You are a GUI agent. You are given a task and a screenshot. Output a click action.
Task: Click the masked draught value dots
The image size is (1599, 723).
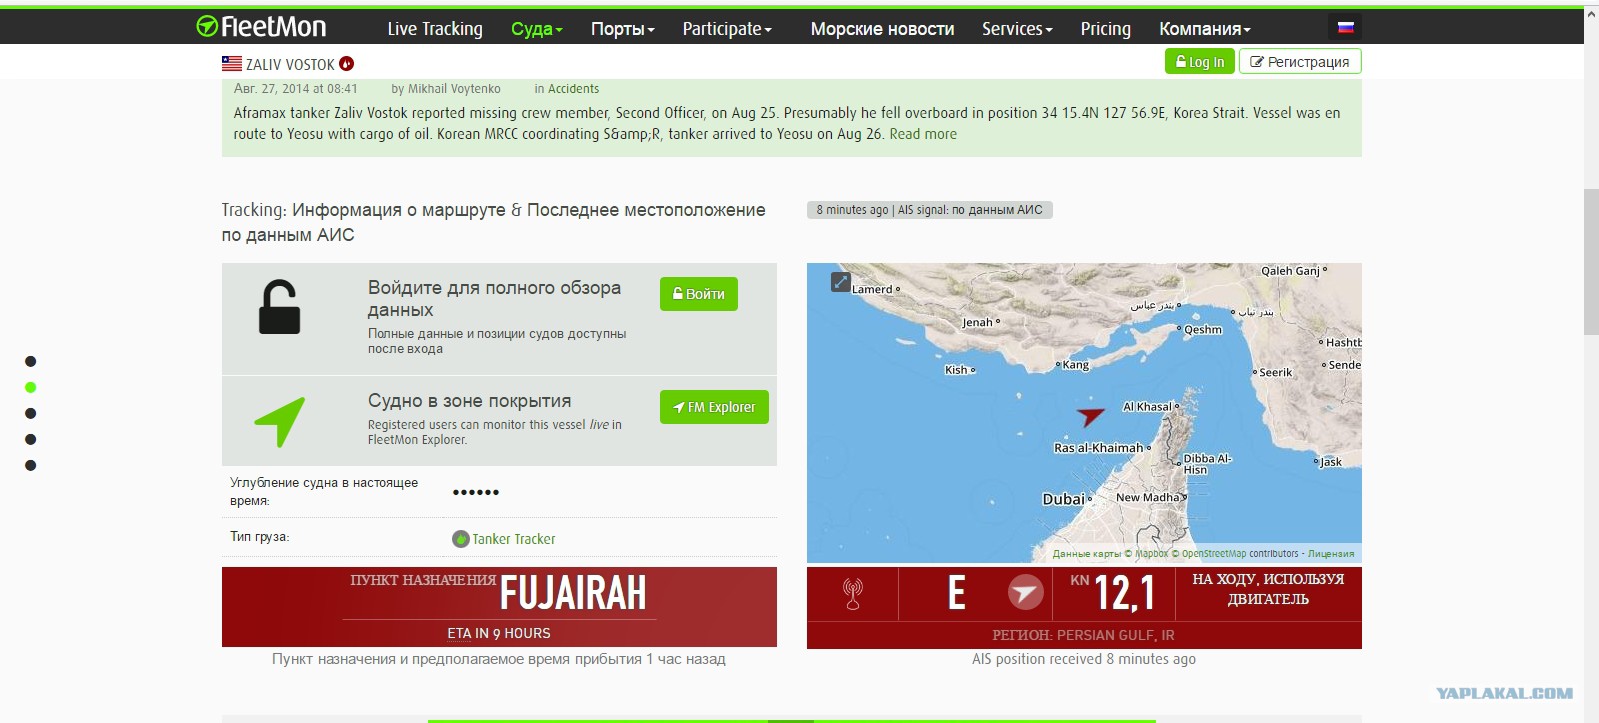coord(476,492)
